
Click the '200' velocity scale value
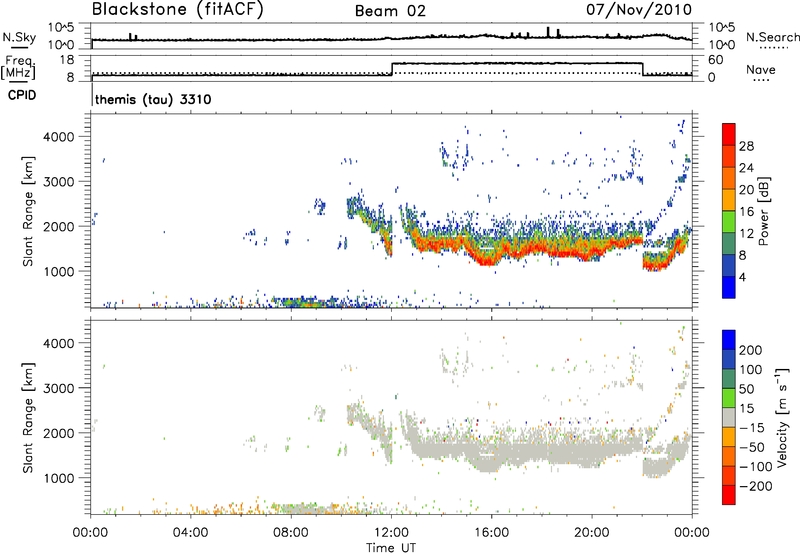(751, 350)
